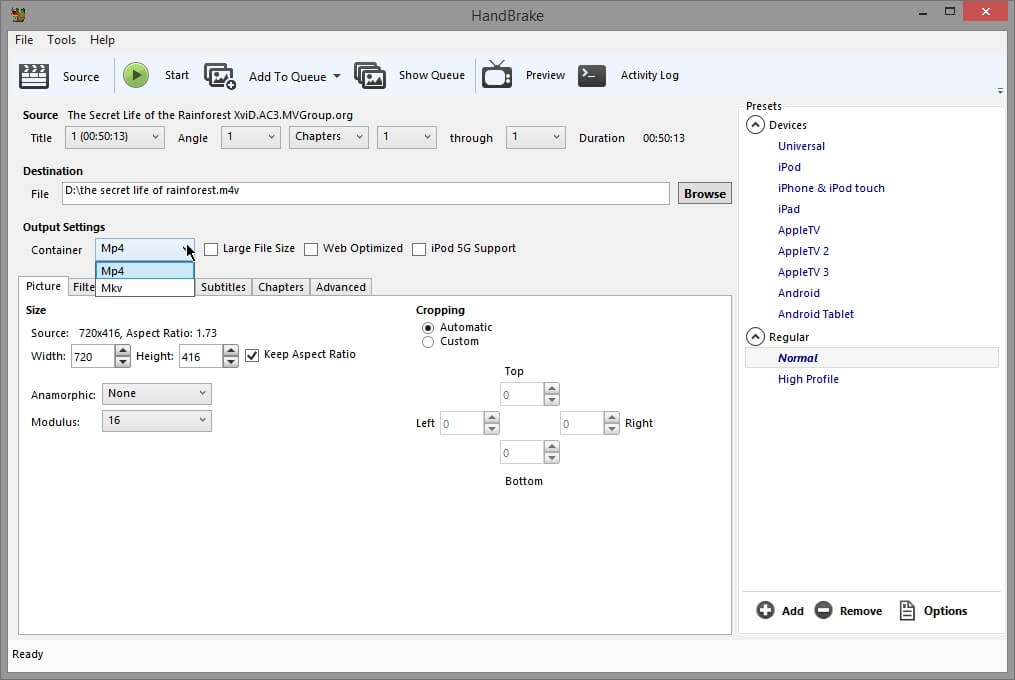
Task: Uncheck Keep Aspect Ratio
Action: click(x=252, y=355)
